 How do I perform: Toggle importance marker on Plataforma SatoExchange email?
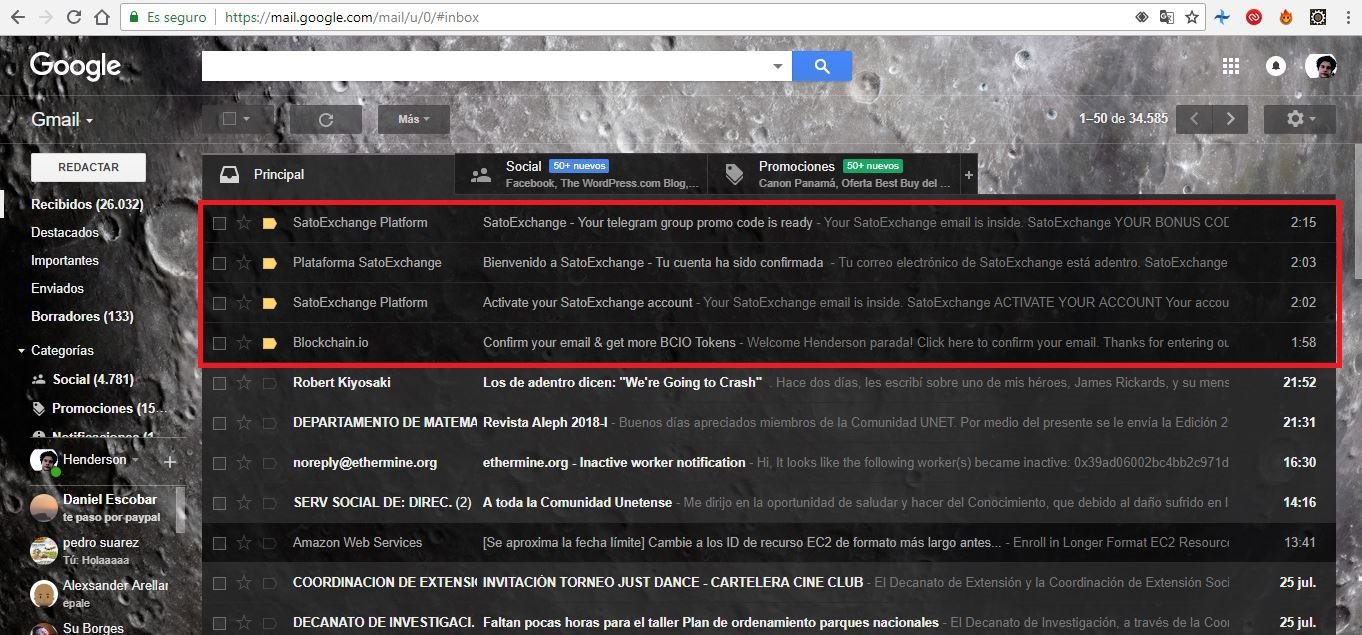point(269,263)
